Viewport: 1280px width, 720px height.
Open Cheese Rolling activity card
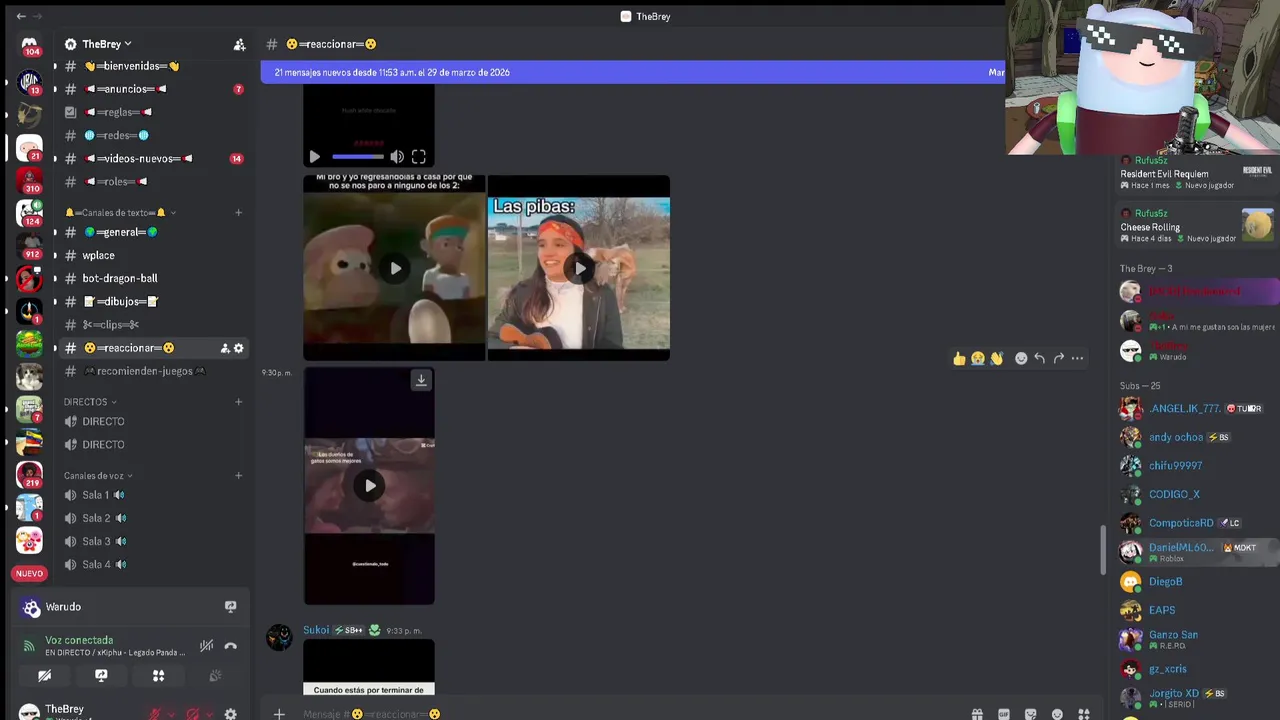[1196, 225]
